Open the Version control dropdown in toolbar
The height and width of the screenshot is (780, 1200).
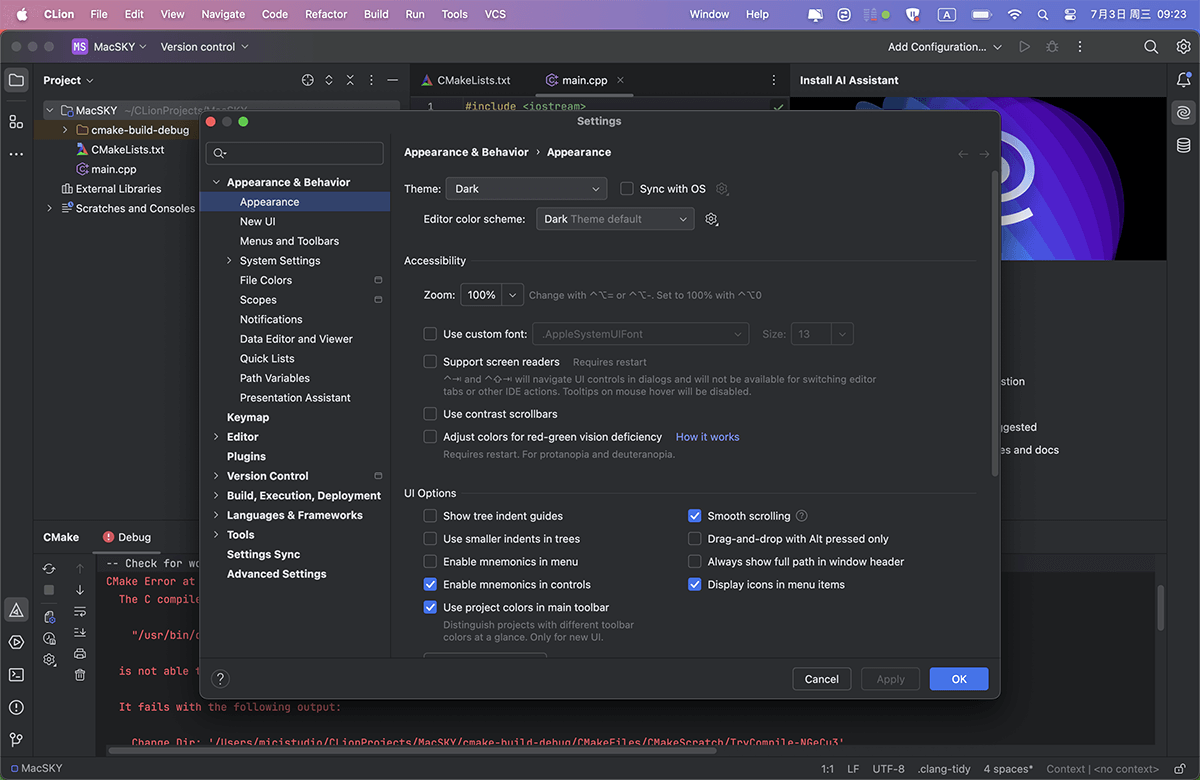tap(204, 47)
